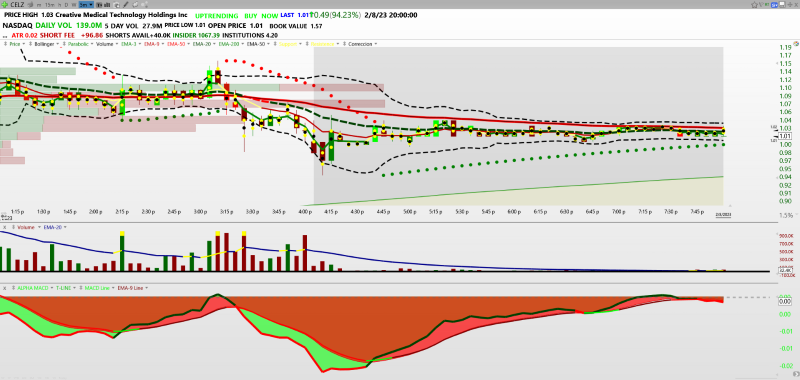Click the candlestick chart type icon
800x380 pixels.
click(99, 5)
